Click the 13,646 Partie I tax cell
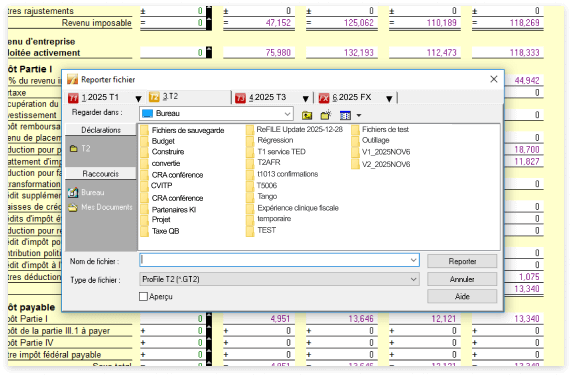The image size is (572, 376). 361,319
